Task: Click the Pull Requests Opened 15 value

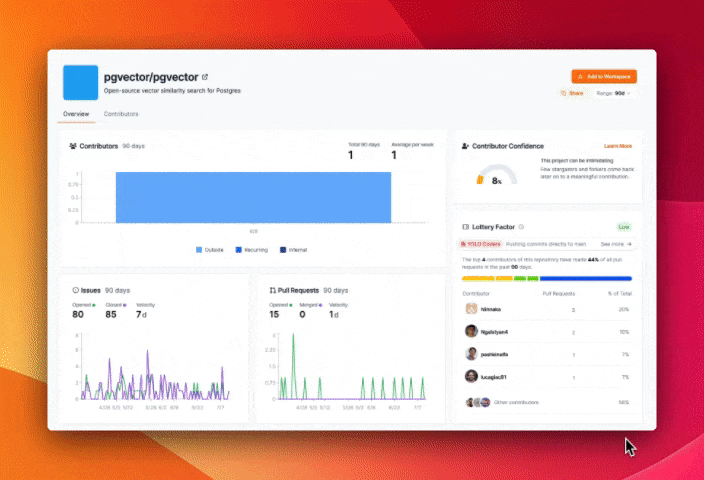Action: pos(274,314)
